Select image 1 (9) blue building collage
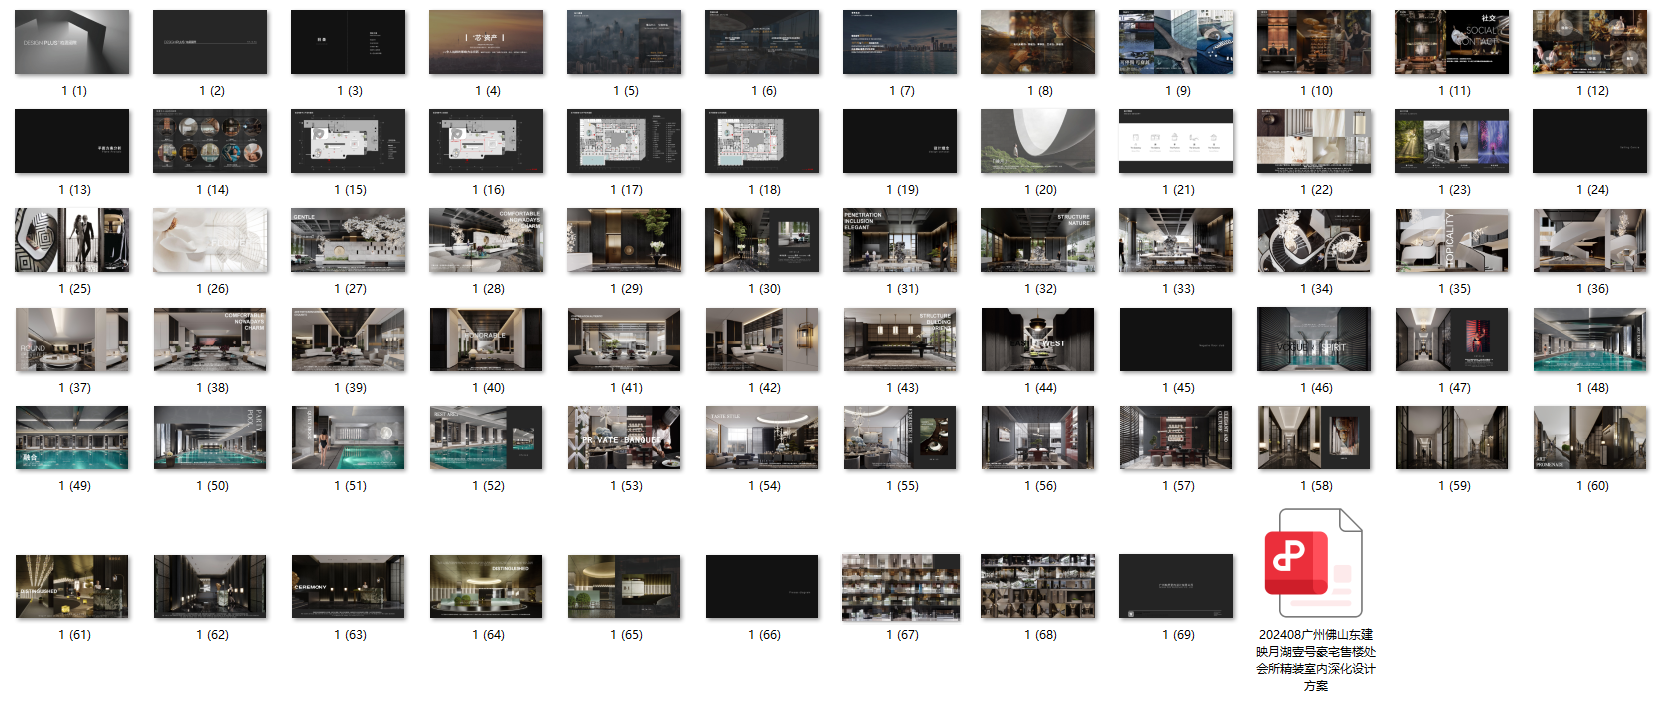This screenshot has height=706, width=1659. click(1176, 42)
